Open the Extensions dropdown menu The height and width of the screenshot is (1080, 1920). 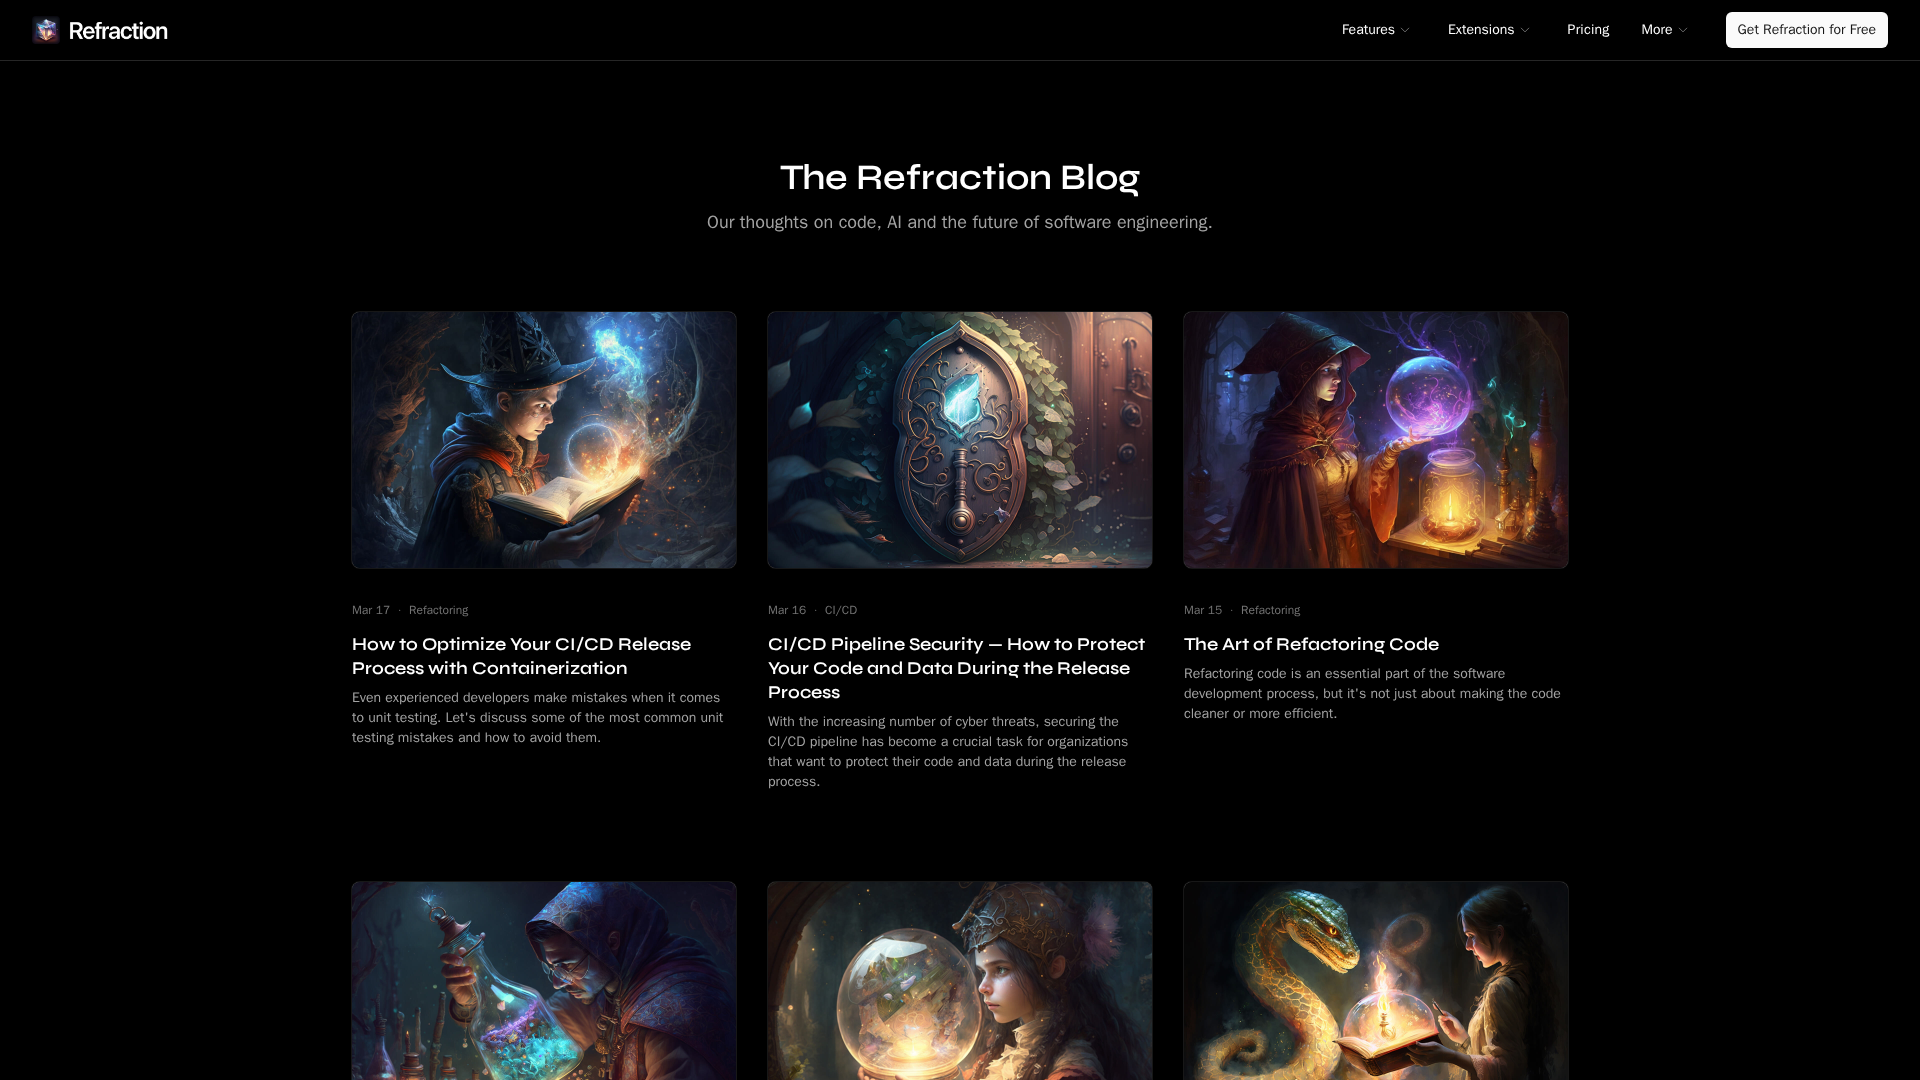coord(1489,30)
